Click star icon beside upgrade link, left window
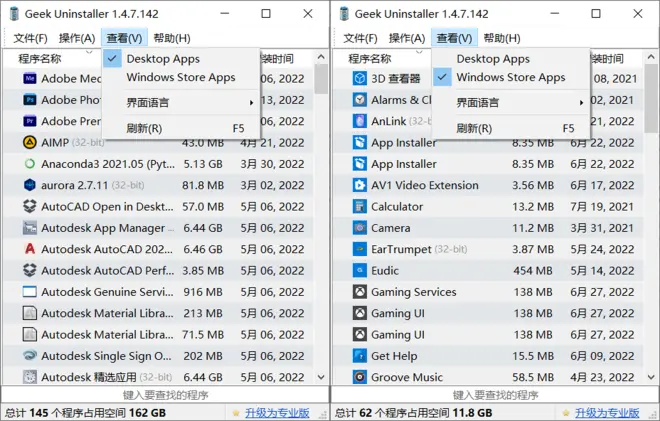Image resolution: width=660 pixels, height=421 pixels. point(236,413)
